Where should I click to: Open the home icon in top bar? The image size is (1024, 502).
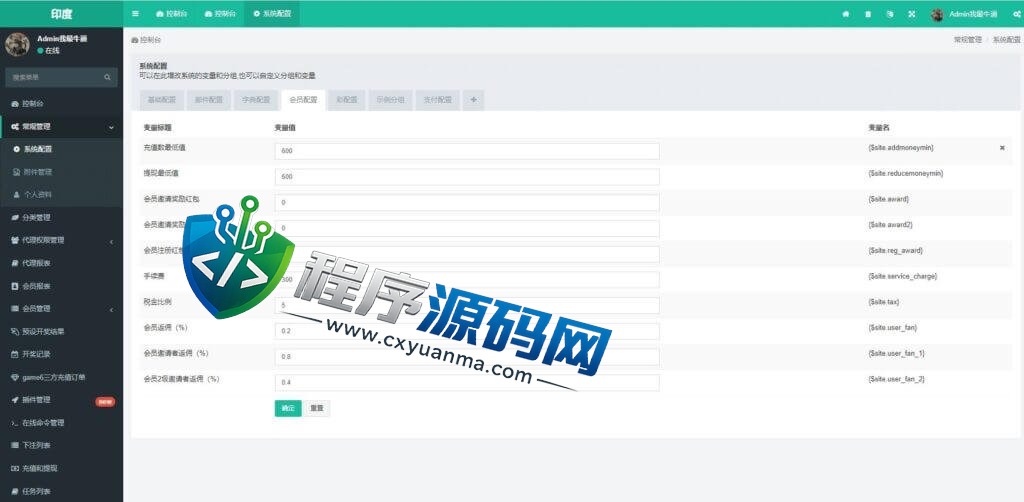tap(846, 14)
